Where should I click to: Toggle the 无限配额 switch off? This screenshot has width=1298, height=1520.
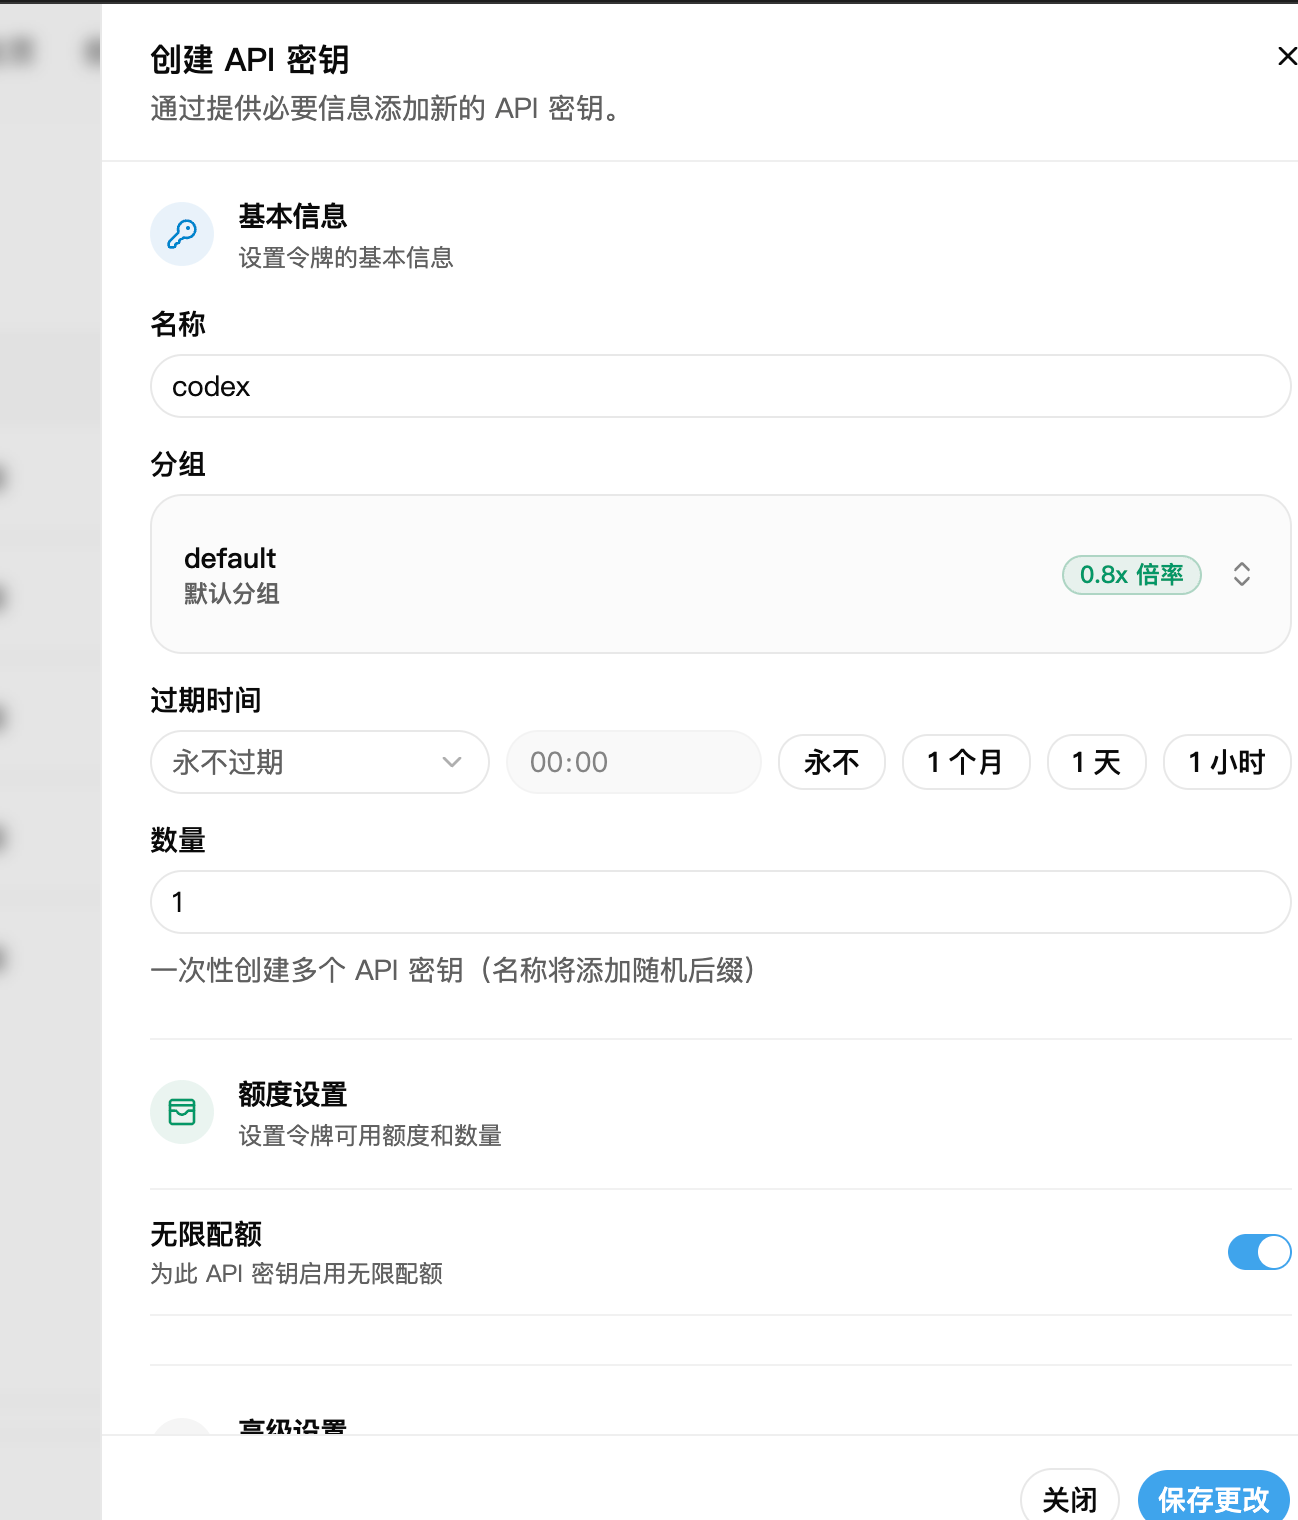pos(1259,1252)
